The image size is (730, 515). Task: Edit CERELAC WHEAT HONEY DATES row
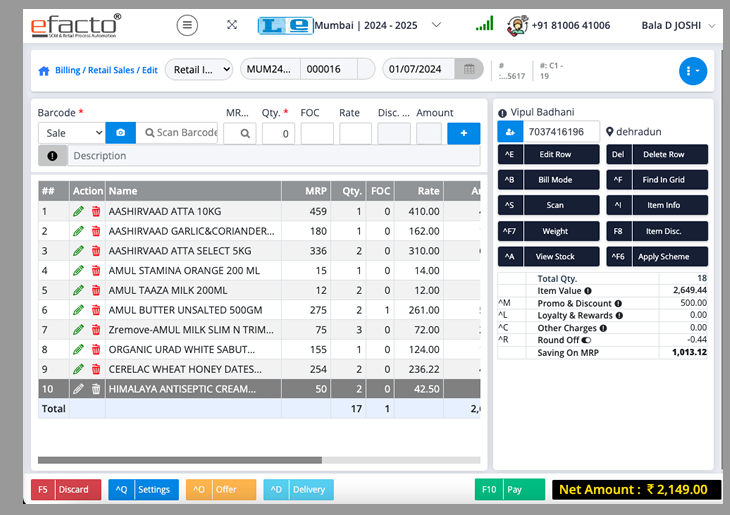click(x=78, y=369)
